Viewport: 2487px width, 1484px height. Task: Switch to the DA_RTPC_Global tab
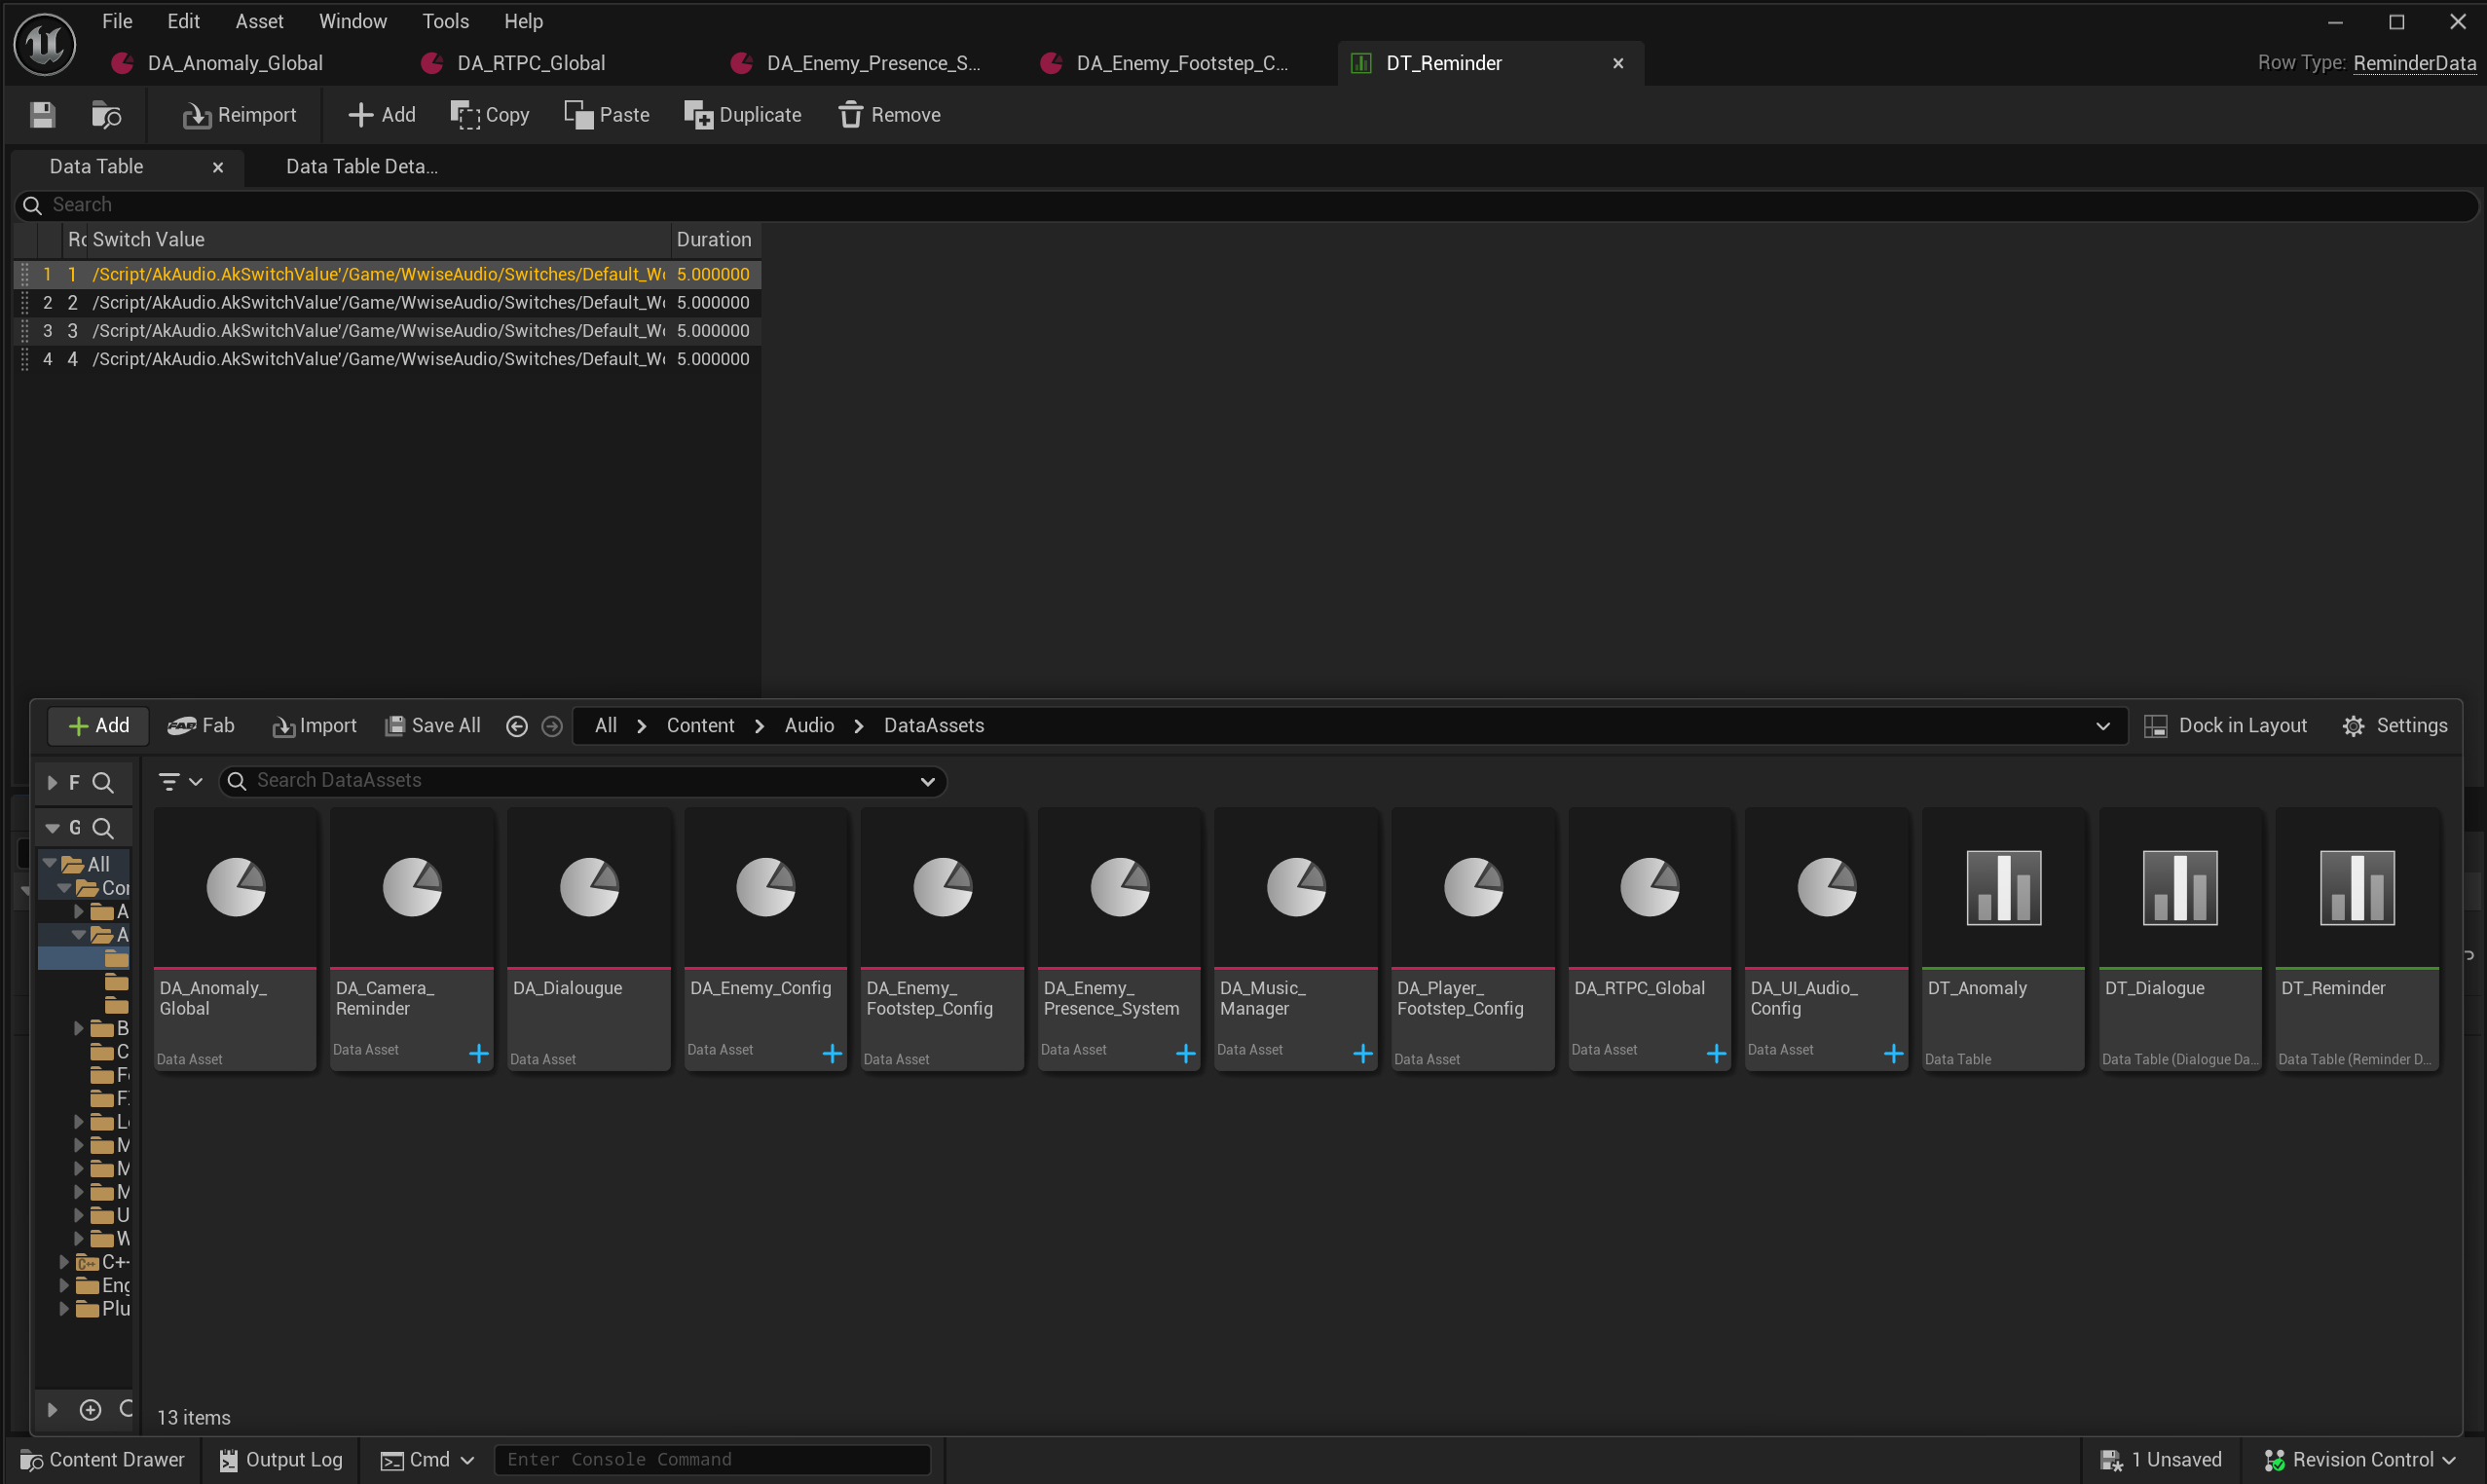pos(530,63)
